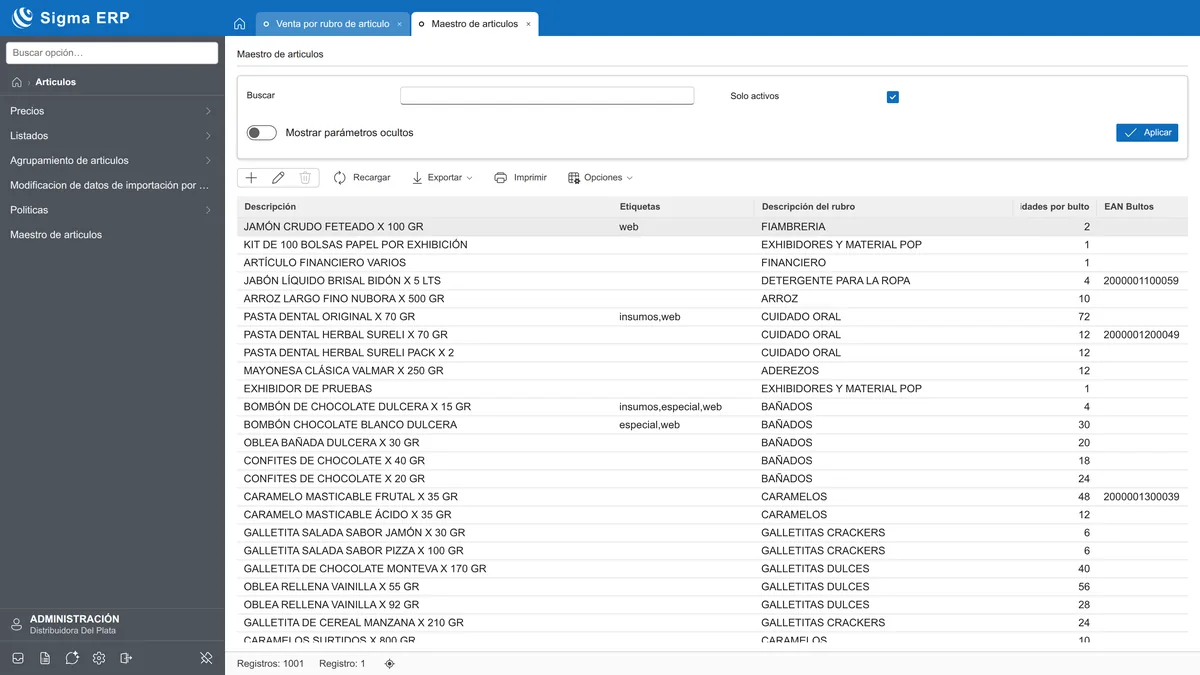Toggle the Solo activos checkbox
The image size is (1200, 675).
point(893,97)
